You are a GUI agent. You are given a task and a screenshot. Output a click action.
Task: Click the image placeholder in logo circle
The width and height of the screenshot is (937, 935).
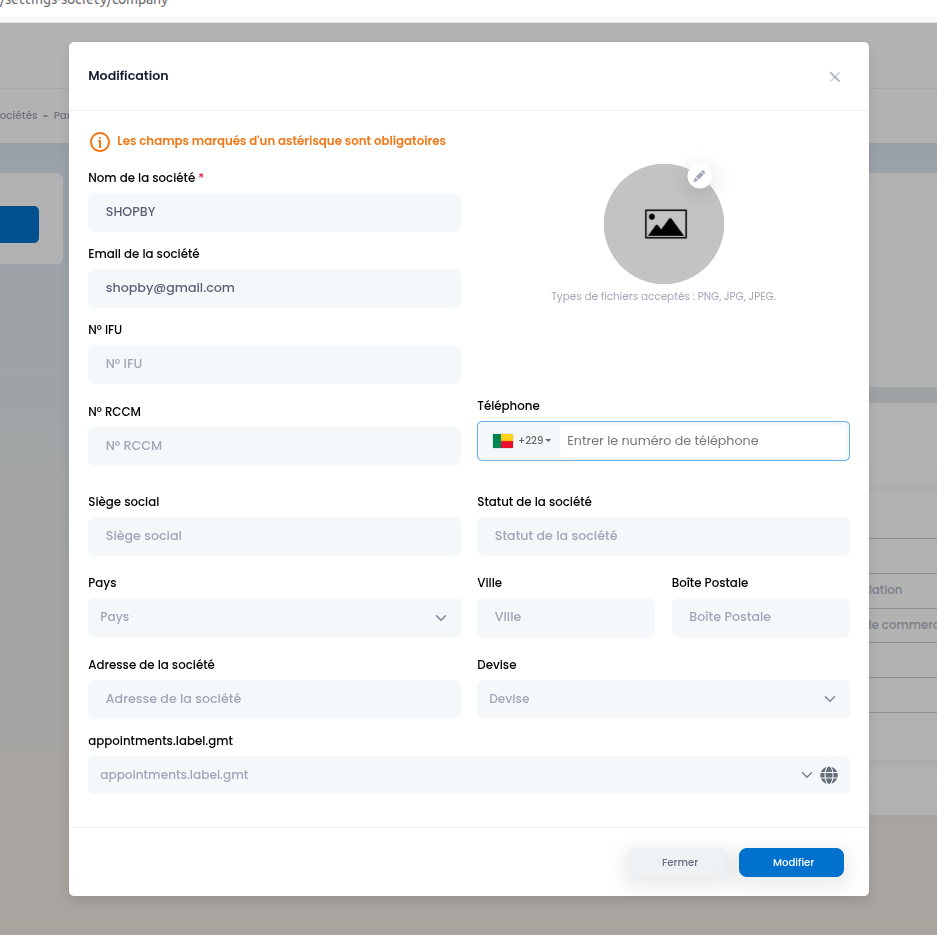(x=664, y=224)
